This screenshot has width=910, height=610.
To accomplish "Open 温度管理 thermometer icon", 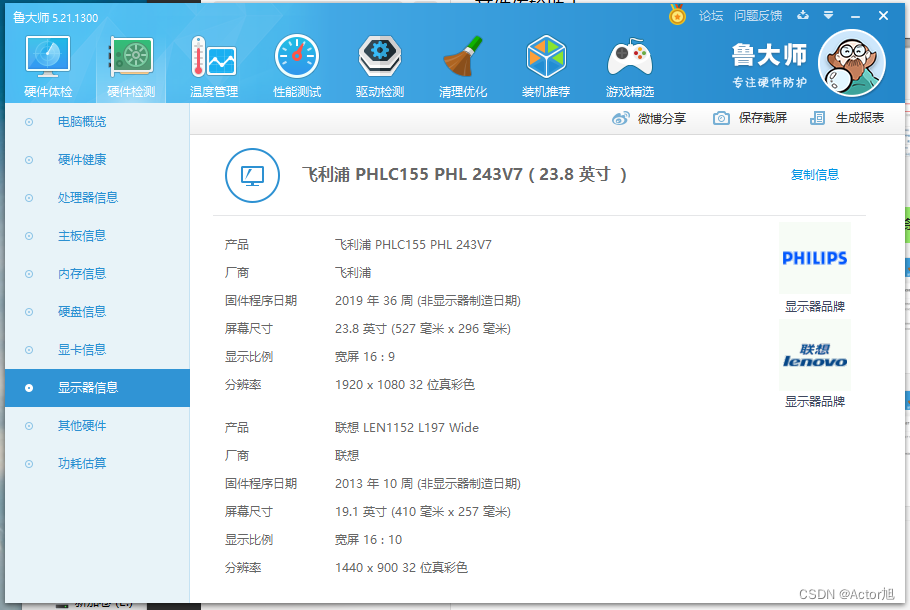I will (214, 57).
